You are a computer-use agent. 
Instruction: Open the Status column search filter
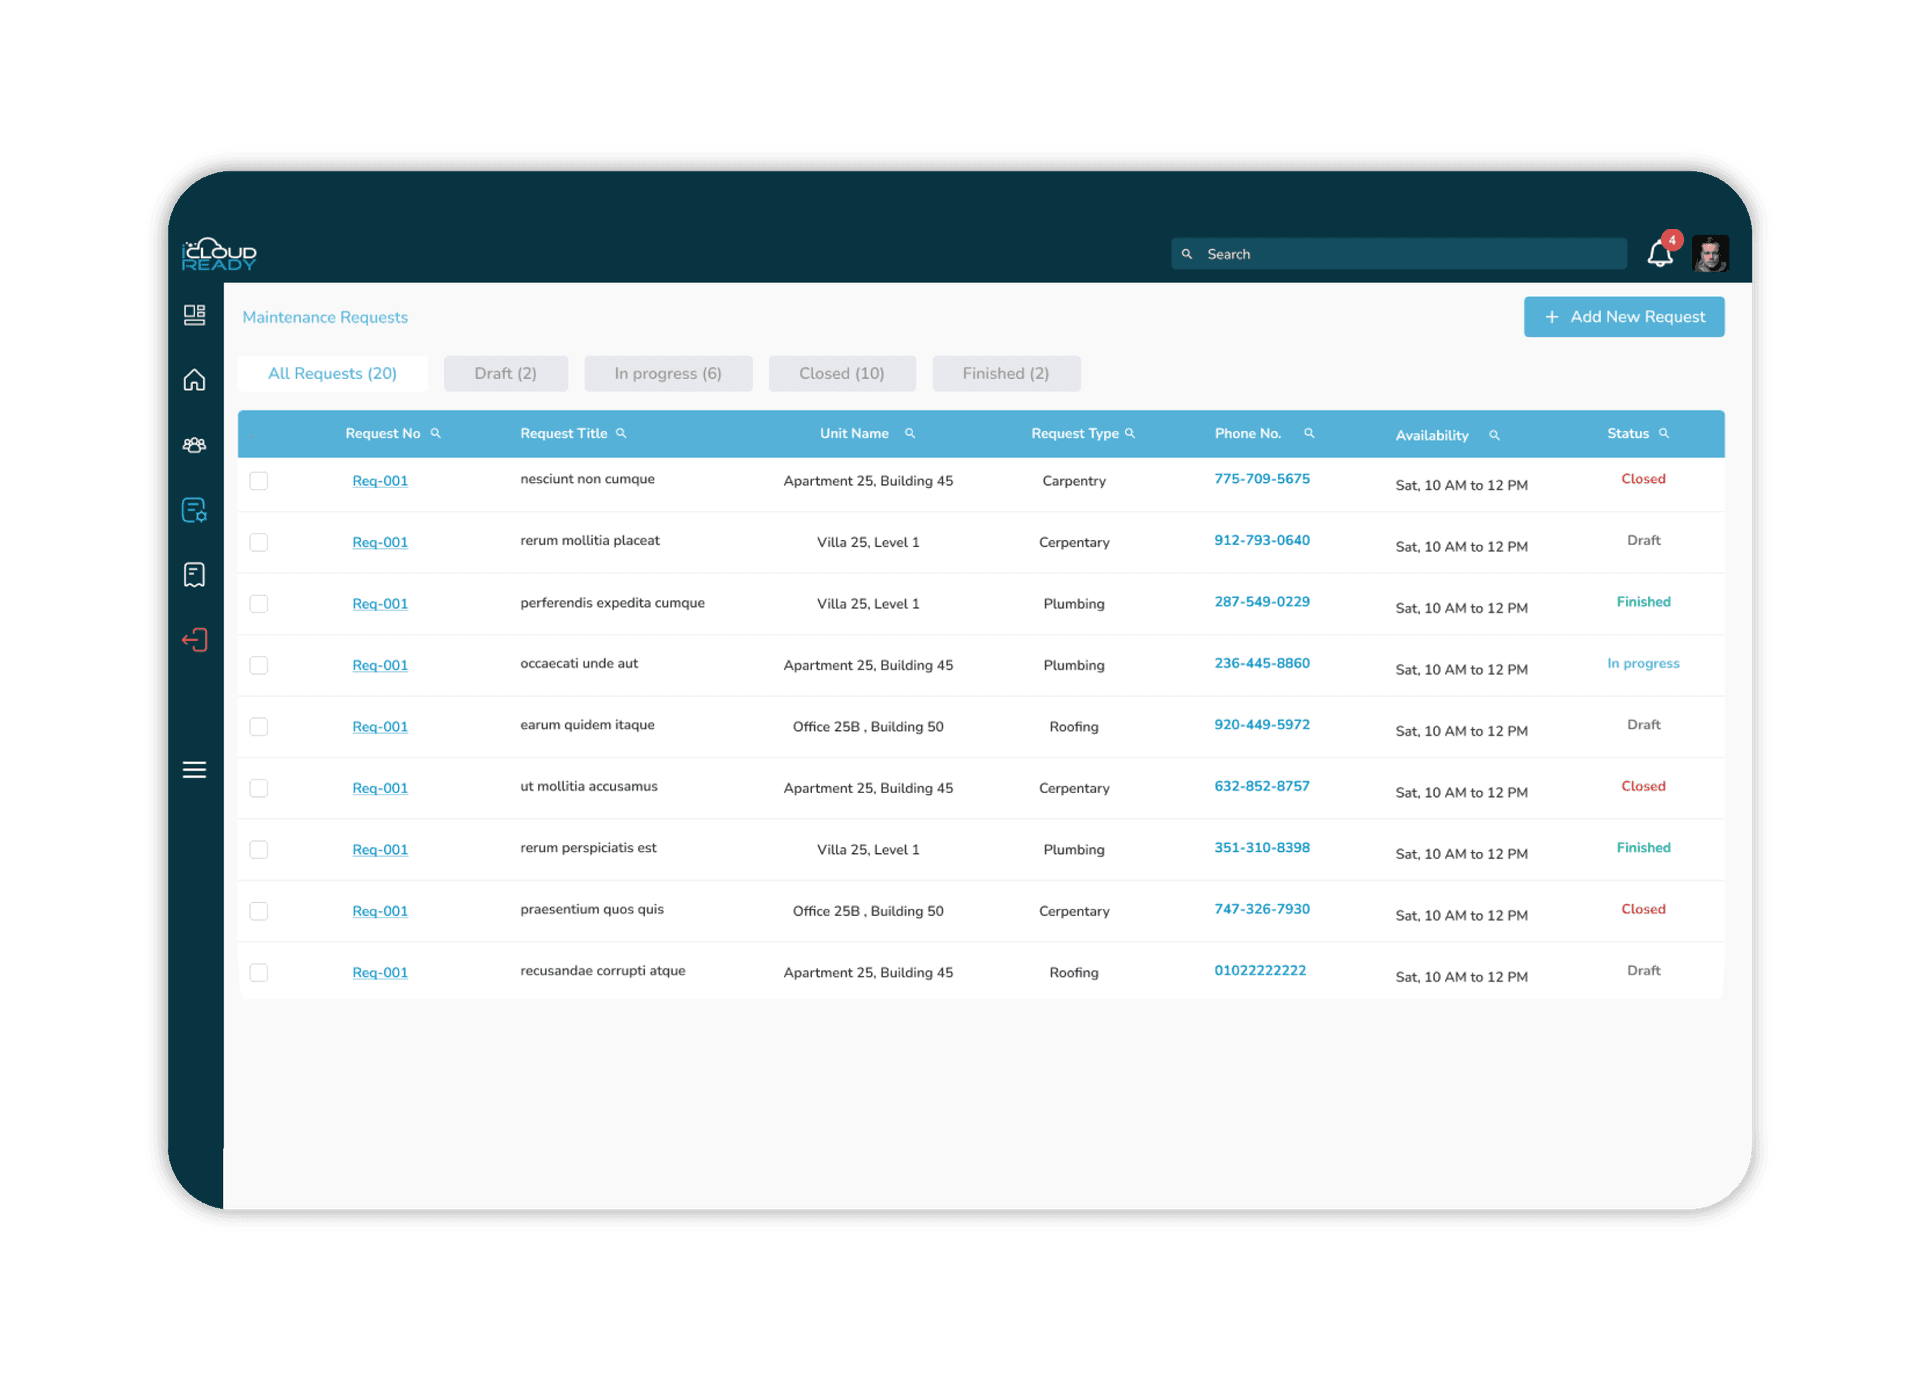[x=1664, y=433]
